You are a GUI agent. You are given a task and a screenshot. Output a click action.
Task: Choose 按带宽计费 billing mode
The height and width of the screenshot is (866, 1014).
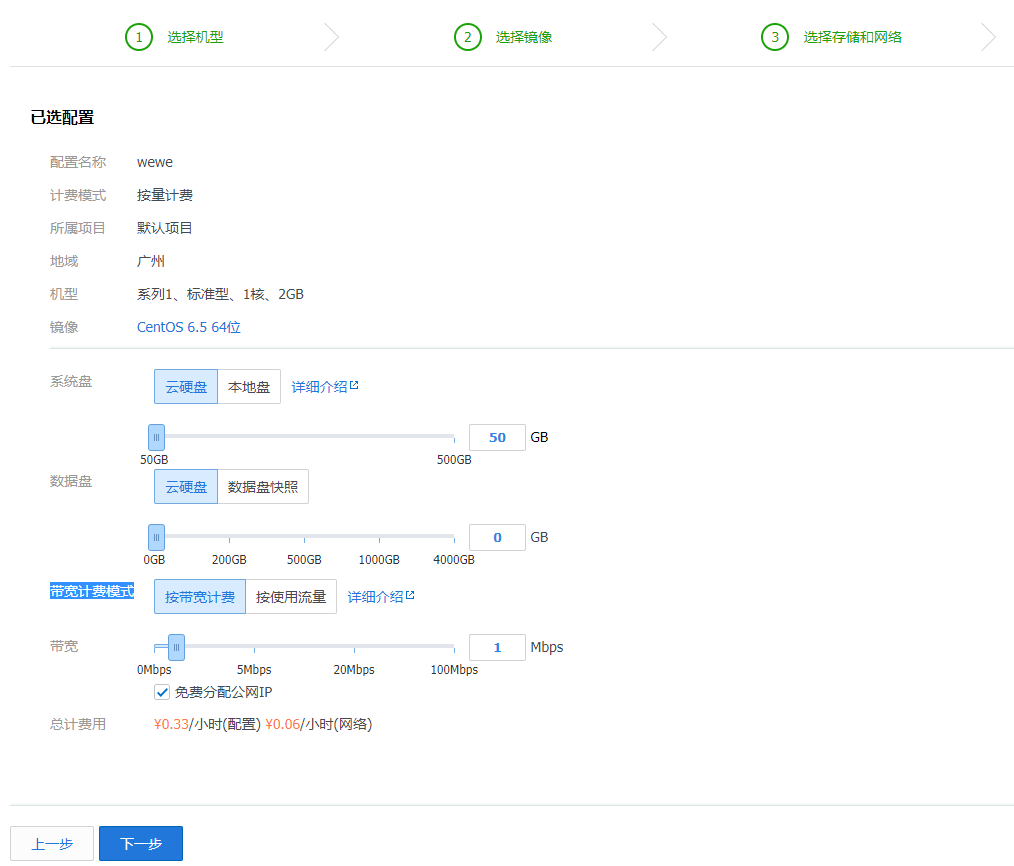click(x=200, y=596)
